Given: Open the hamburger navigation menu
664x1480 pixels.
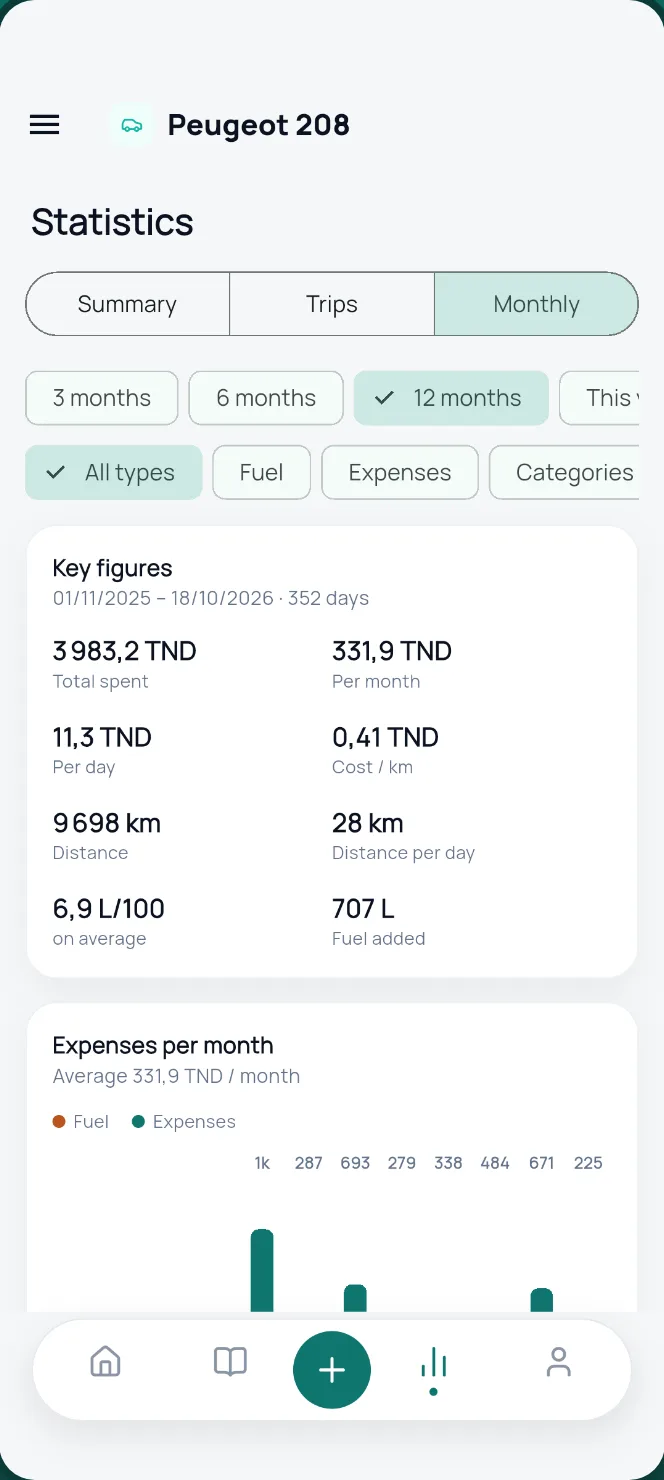Looking at the screenshot, I should (x=44, y=125).
